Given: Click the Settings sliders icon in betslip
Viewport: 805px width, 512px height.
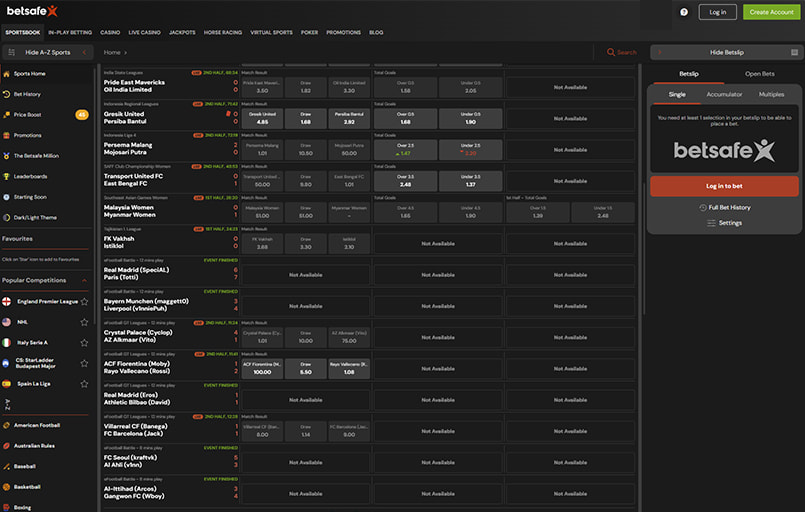Looking at the screenshot, I should (711, 223).
